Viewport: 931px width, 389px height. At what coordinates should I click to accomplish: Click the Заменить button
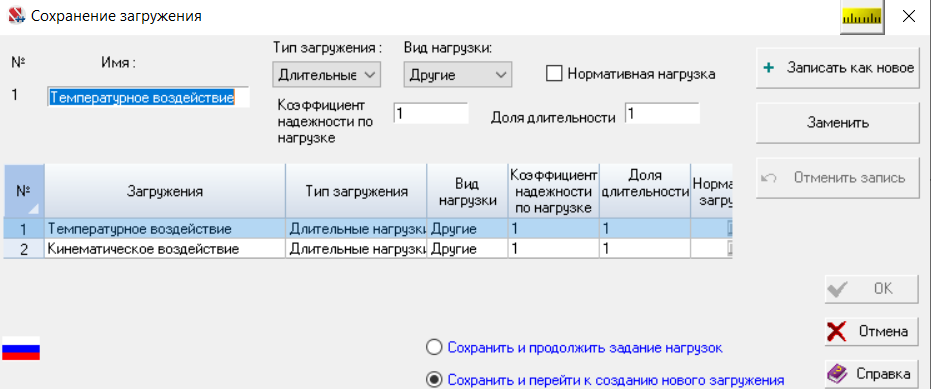(838, 123)
